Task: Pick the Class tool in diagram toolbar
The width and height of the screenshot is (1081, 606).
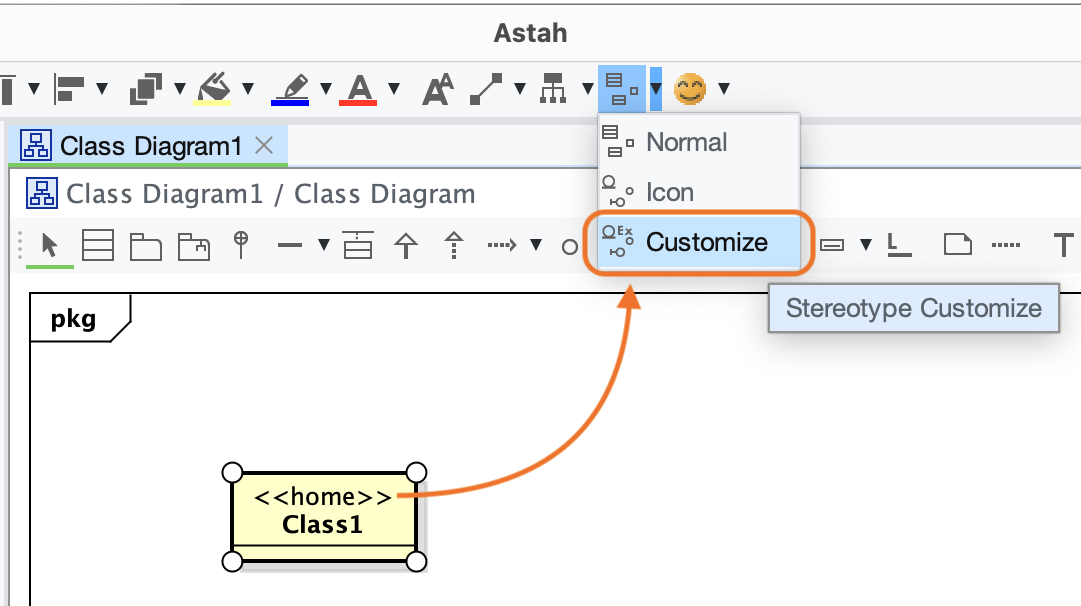Action: 97,245
